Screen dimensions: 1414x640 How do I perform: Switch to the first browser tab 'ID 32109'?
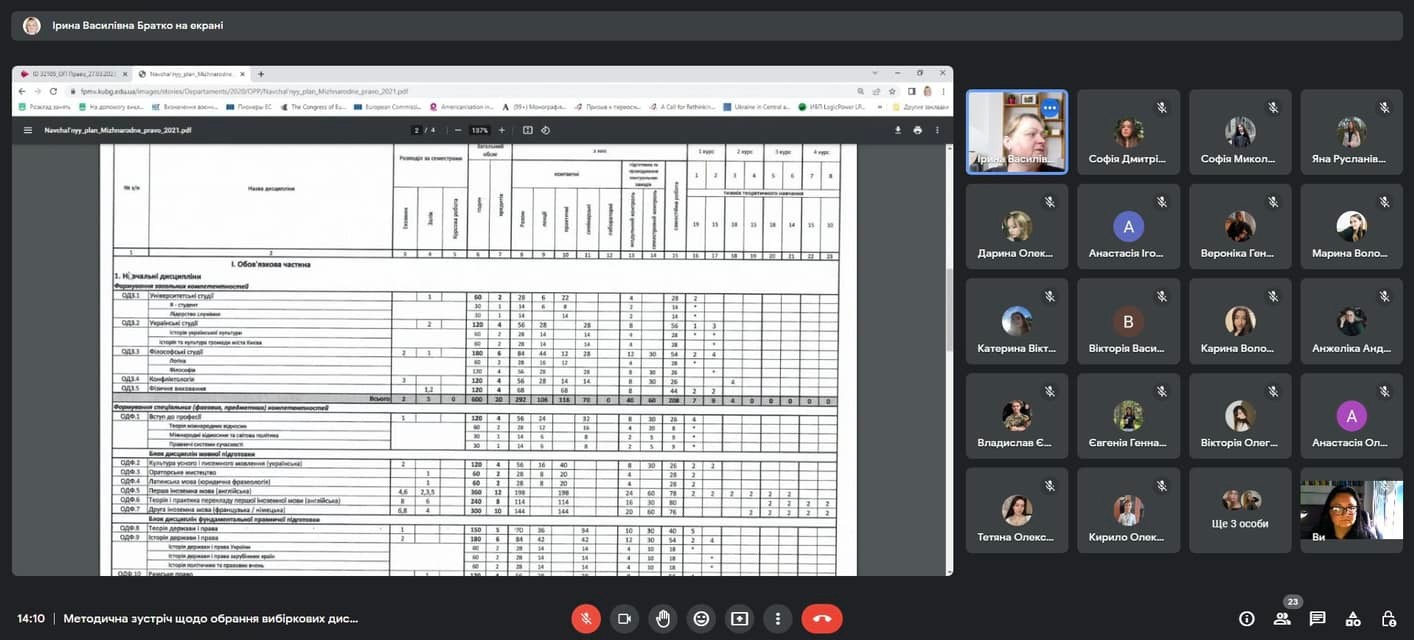[70, 74]
